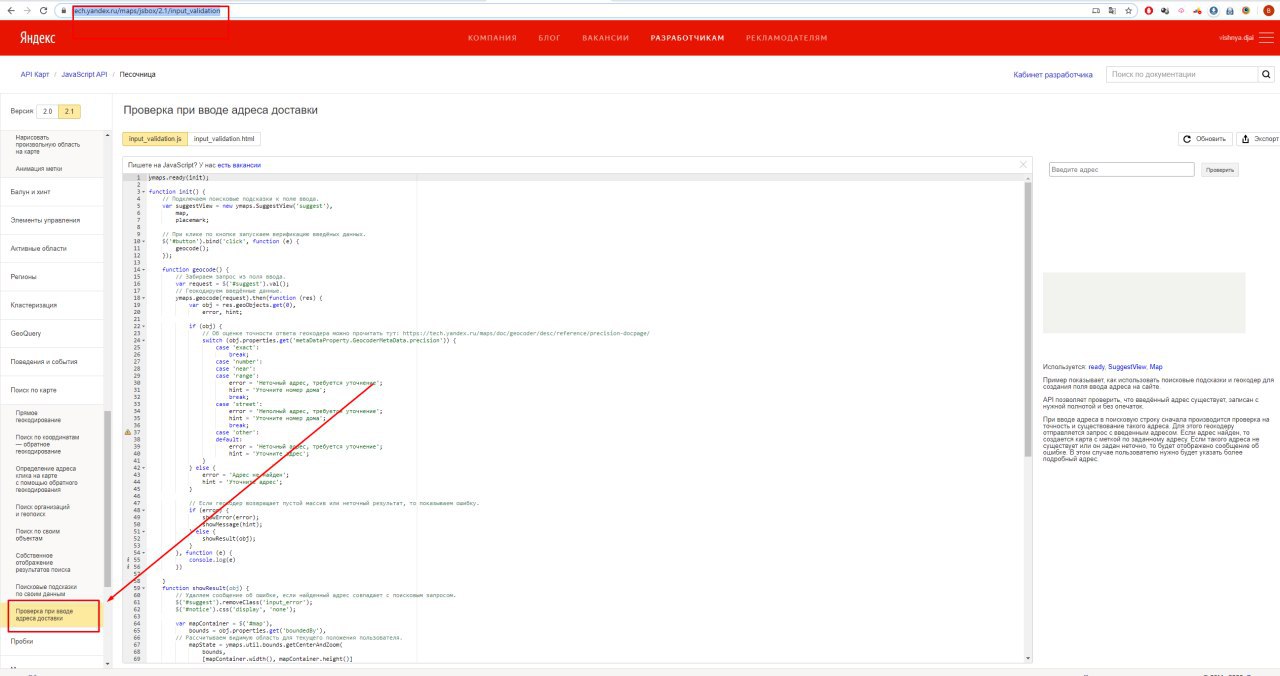
Task: Go back using the browser back arrow
Action: (x=11, y=10)
